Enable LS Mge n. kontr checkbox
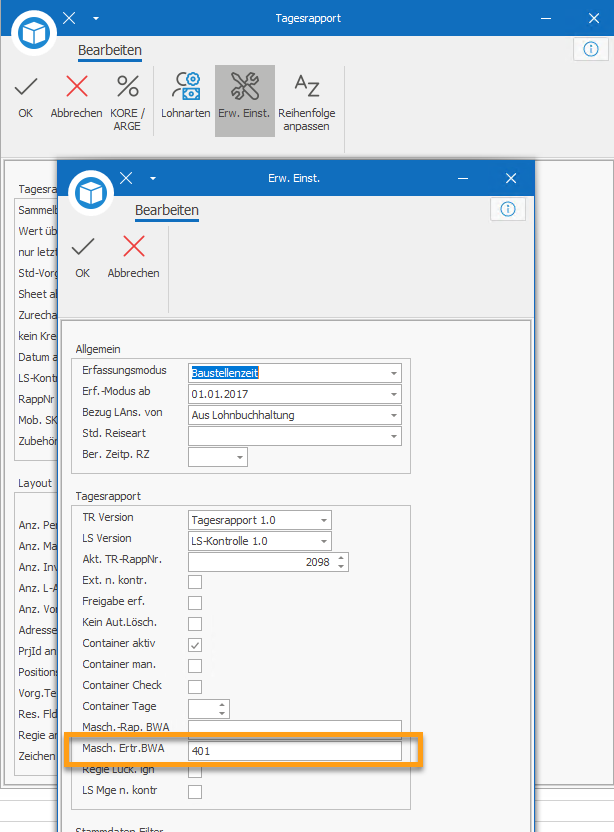The width and height of the screenshot is (614, 832). pyautogui.click(x=195, y=792)
